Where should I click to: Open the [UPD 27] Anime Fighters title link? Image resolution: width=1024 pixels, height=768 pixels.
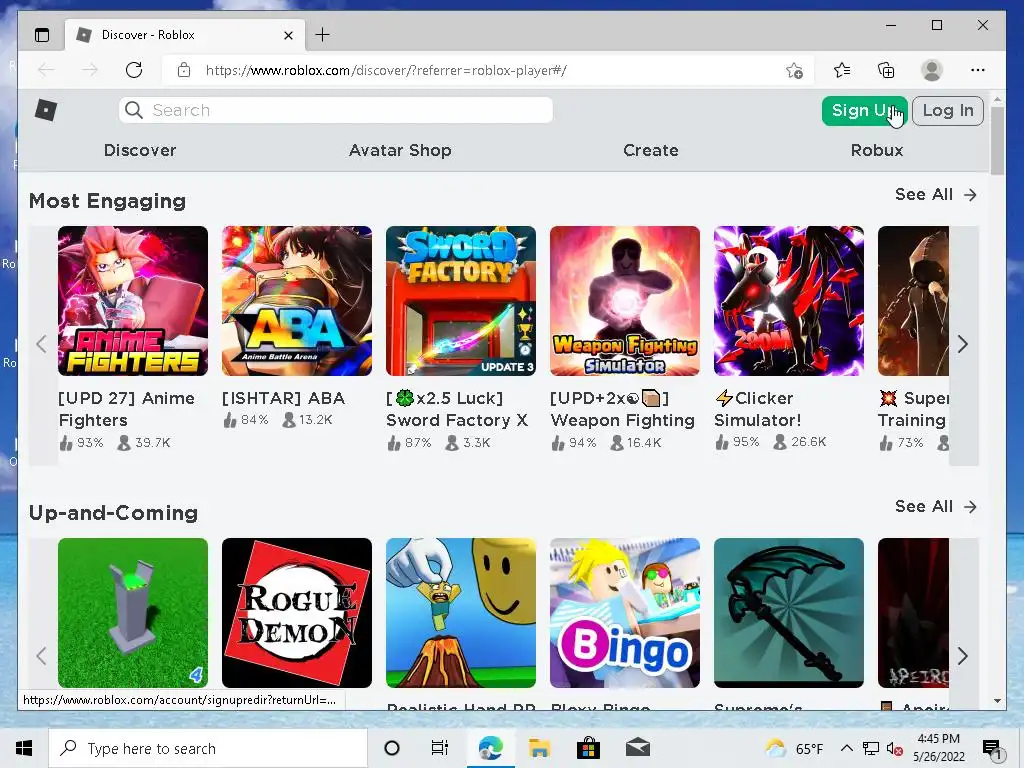(x=127, y=409)
